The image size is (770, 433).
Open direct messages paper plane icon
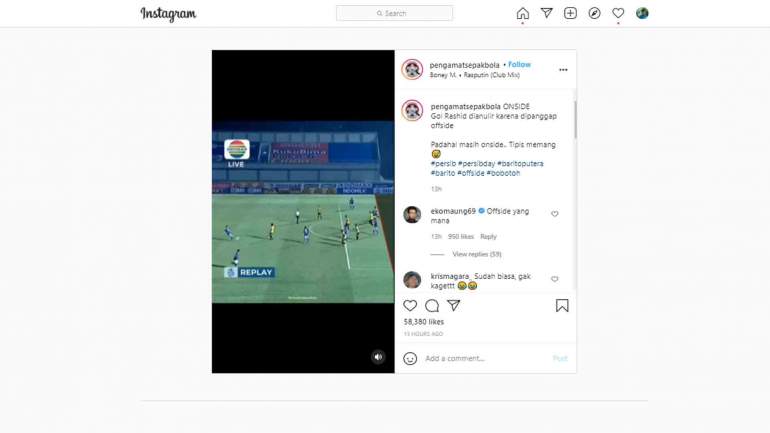546,13
